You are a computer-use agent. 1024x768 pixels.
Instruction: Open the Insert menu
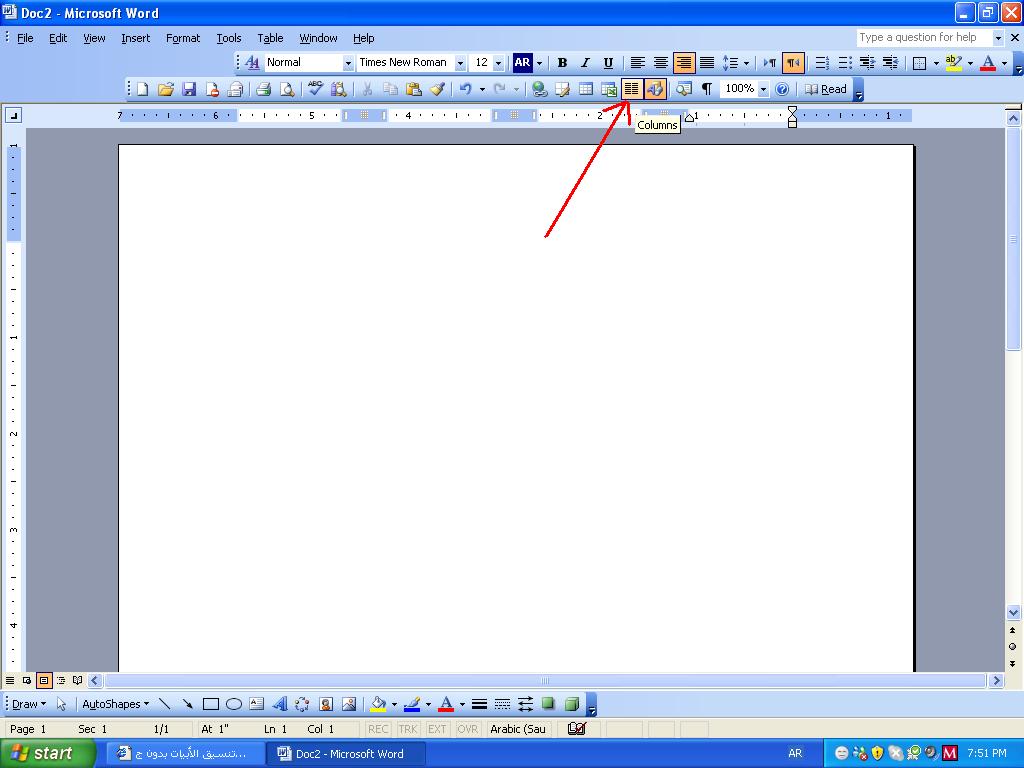point(135,38)
